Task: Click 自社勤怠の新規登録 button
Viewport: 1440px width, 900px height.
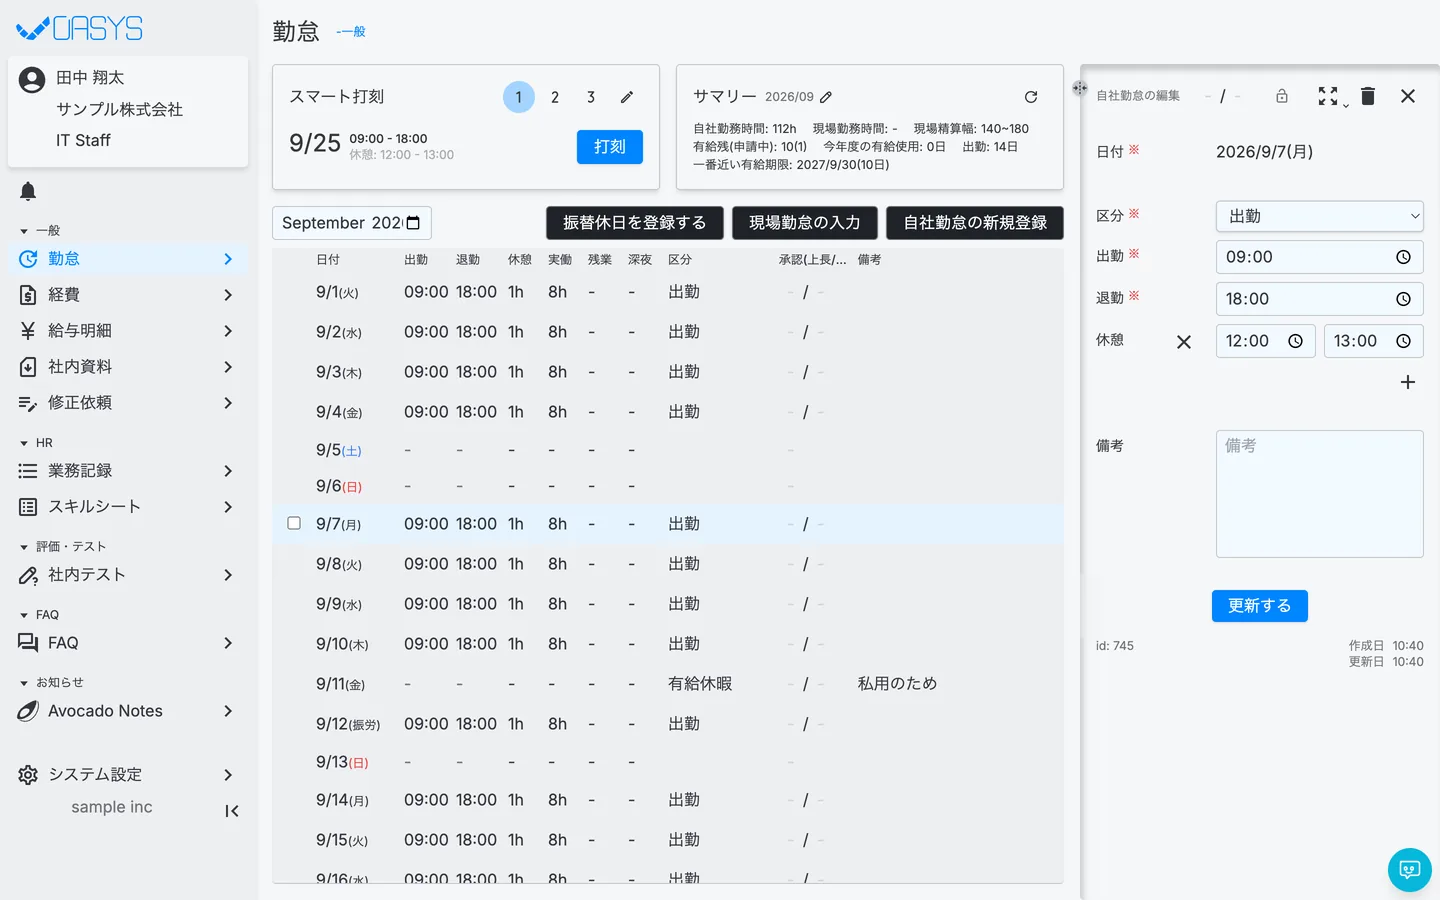Action: click(975, 223)
